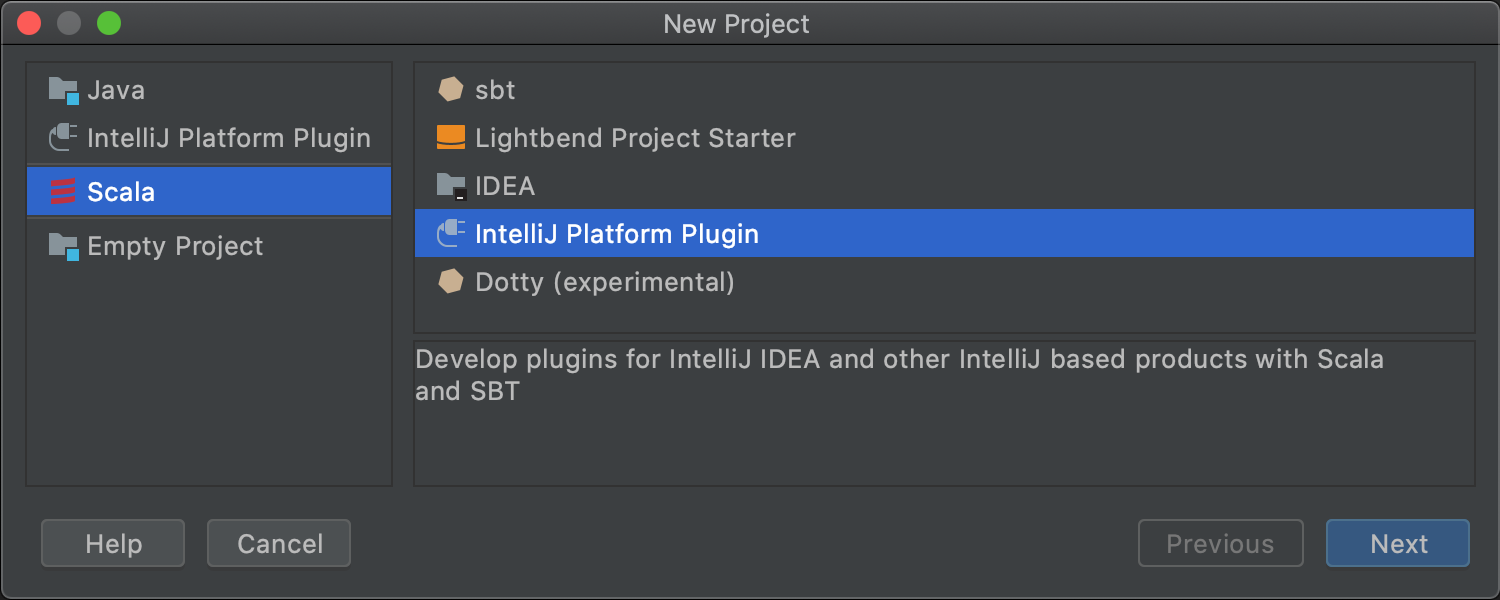The width and height of the screenshot is (1500, 600).
Task: Close the New Project window with red button
Action: [x=30, y=24]
